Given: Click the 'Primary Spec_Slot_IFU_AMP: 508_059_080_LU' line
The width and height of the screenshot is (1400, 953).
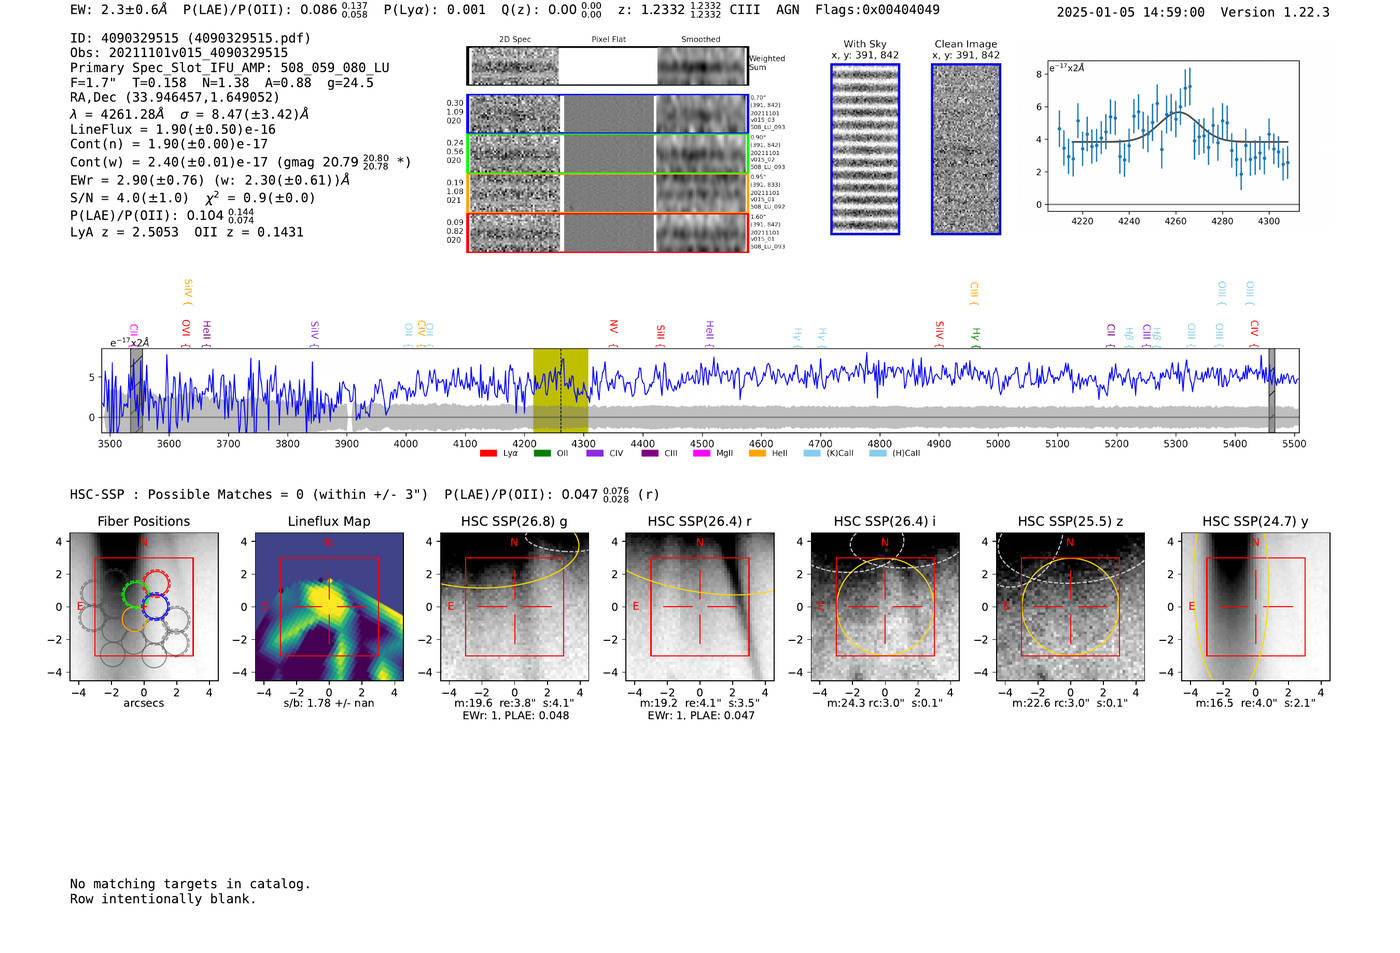Looking at the screenshot, I should (230, 68).
